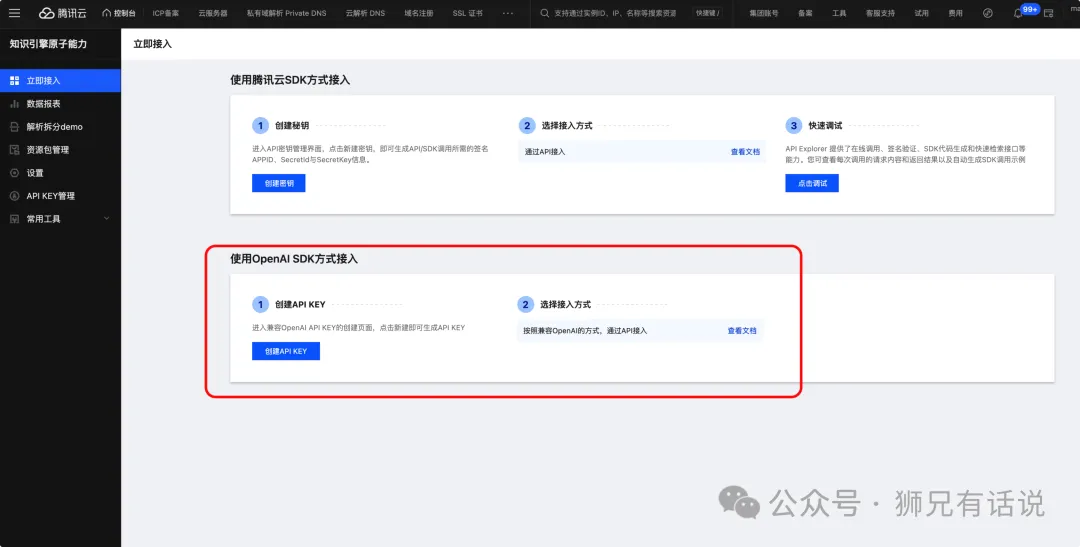Open 数据报表 in the sidebar
The height and width of the screenshot is (547, 1080).
click(x=61, y=104)
